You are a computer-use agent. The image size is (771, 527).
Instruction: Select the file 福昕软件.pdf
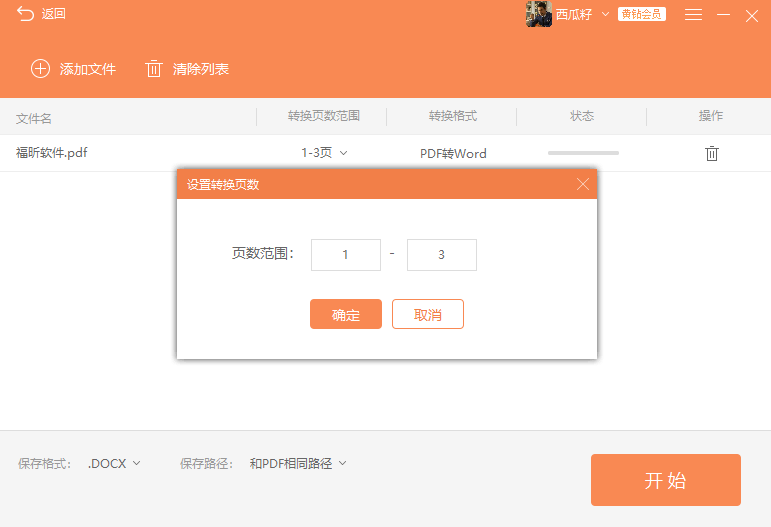(52, 153)
